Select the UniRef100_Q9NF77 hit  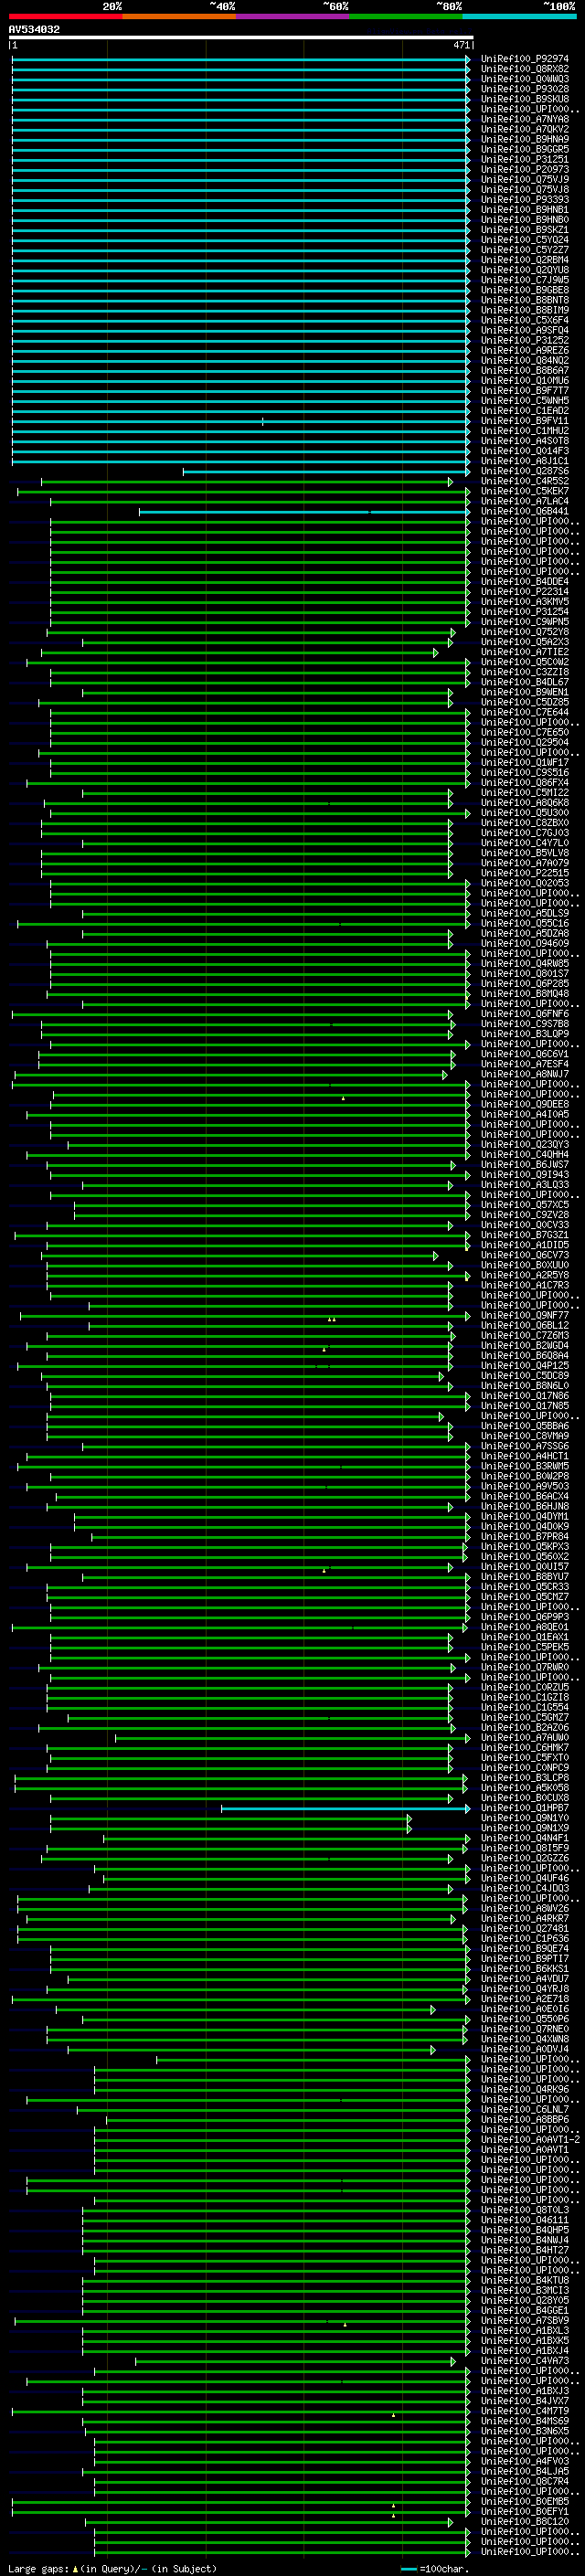(524, 1316)
